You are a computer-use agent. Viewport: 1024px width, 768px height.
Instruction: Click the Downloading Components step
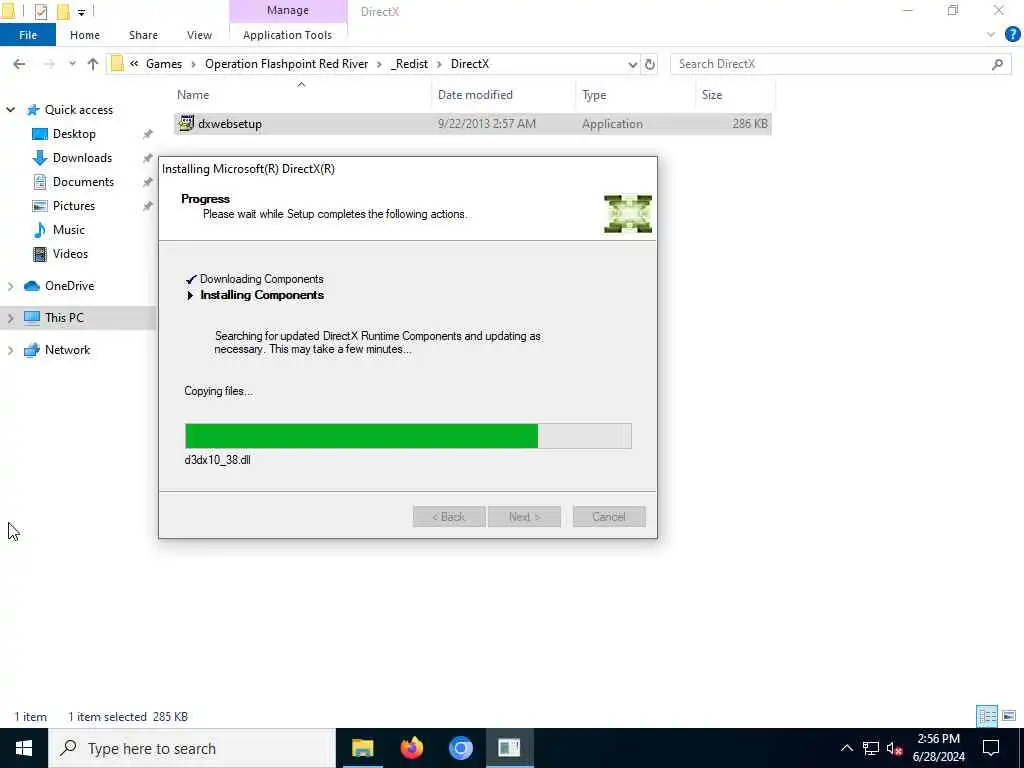261,279
